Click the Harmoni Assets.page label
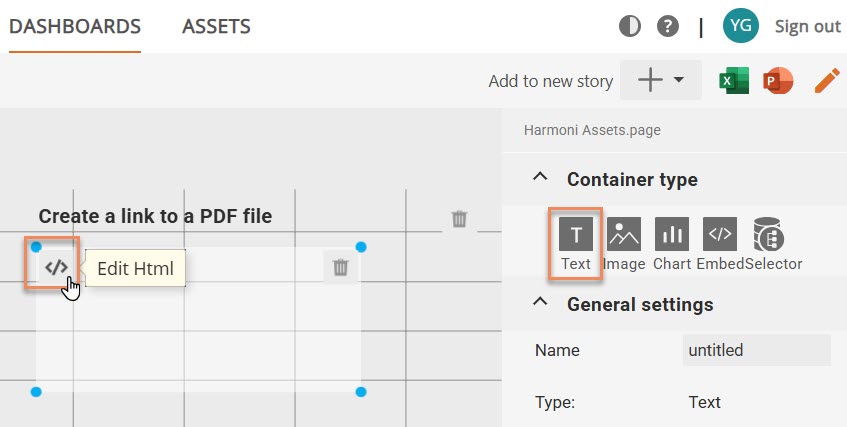 [592, 130]
